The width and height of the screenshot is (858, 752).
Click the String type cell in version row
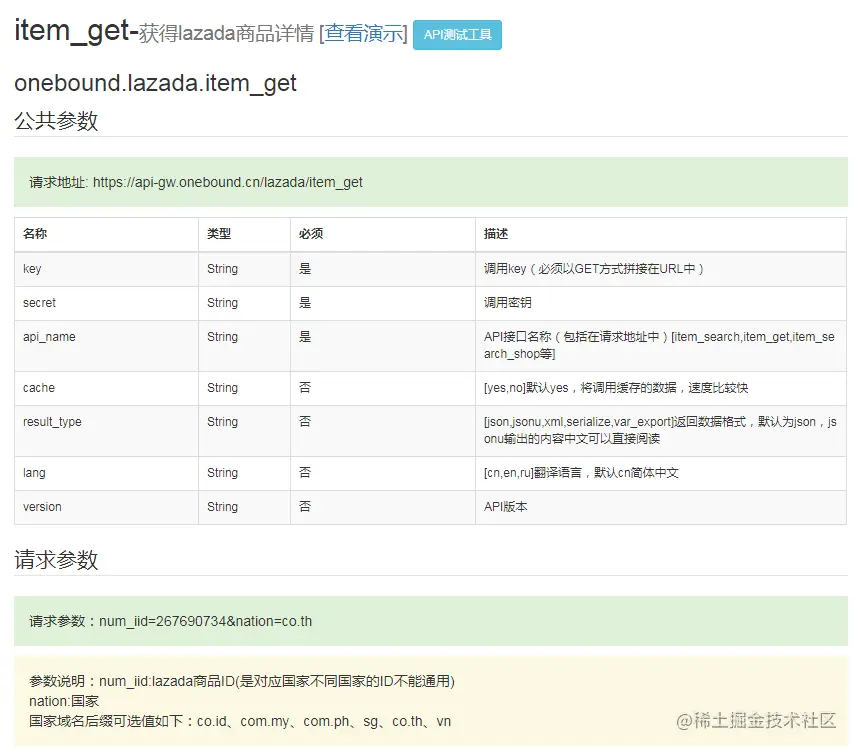coord(244,507)
